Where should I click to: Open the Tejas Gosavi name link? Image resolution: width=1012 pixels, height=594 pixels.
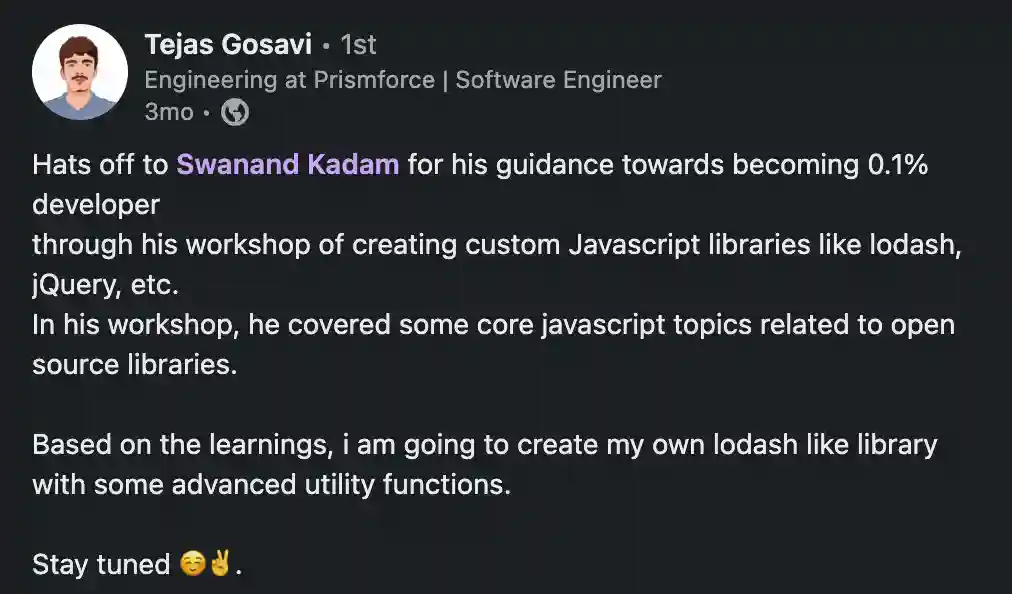[x=227, y=45]
